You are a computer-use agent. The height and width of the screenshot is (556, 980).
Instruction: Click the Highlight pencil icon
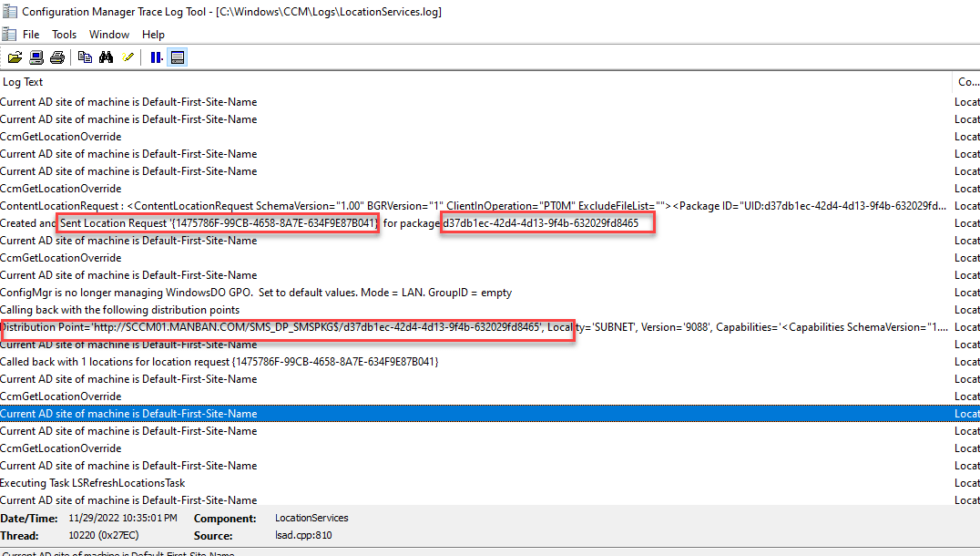(x=127, y=57)
